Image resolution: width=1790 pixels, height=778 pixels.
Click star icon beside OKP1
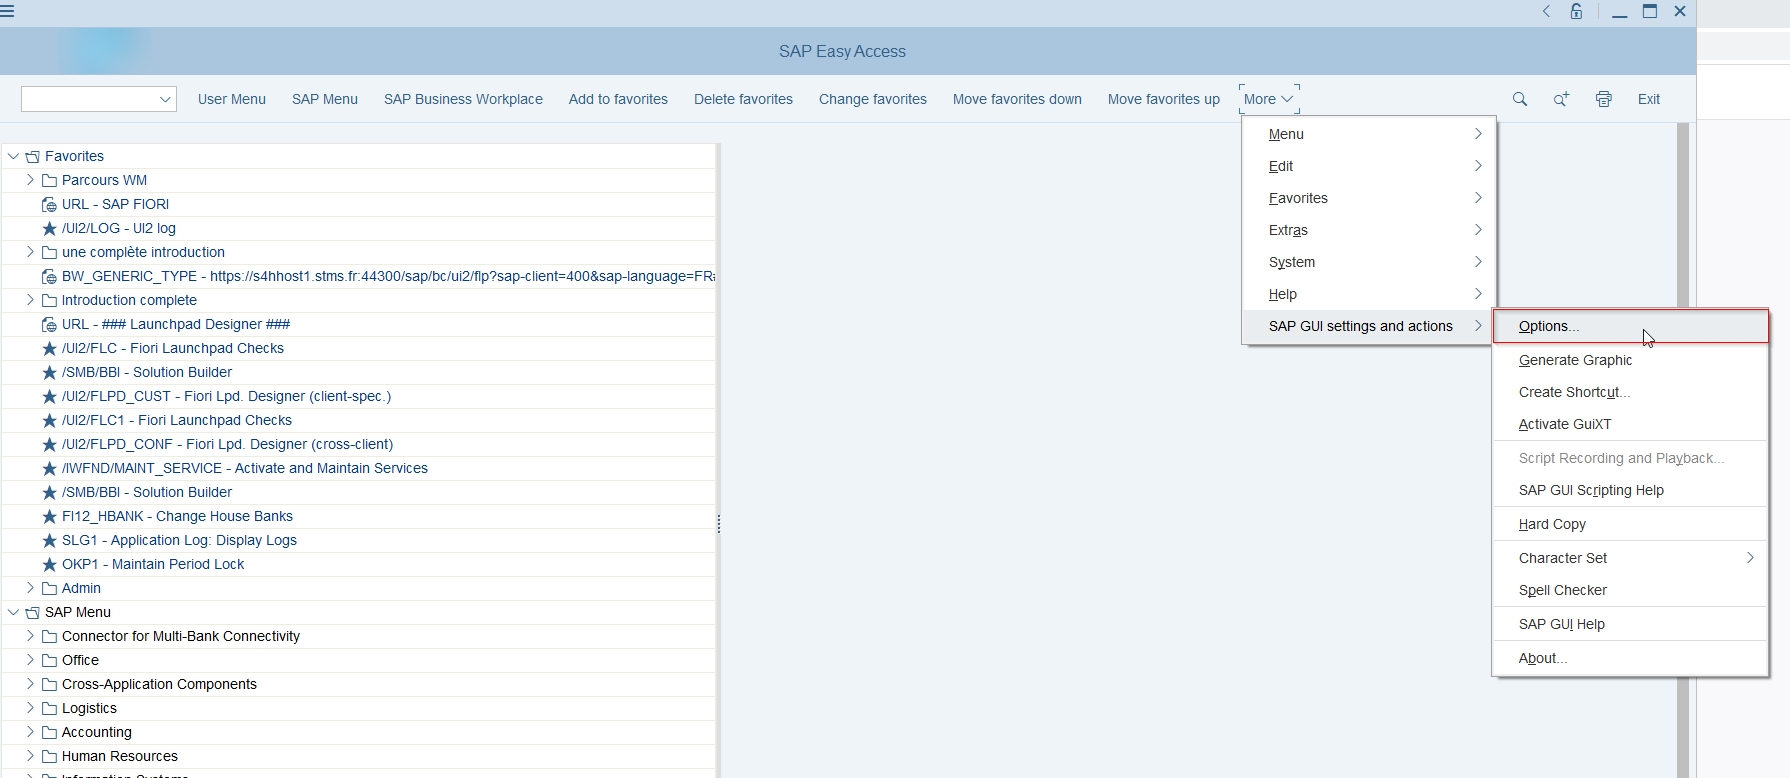pos(49,564)
